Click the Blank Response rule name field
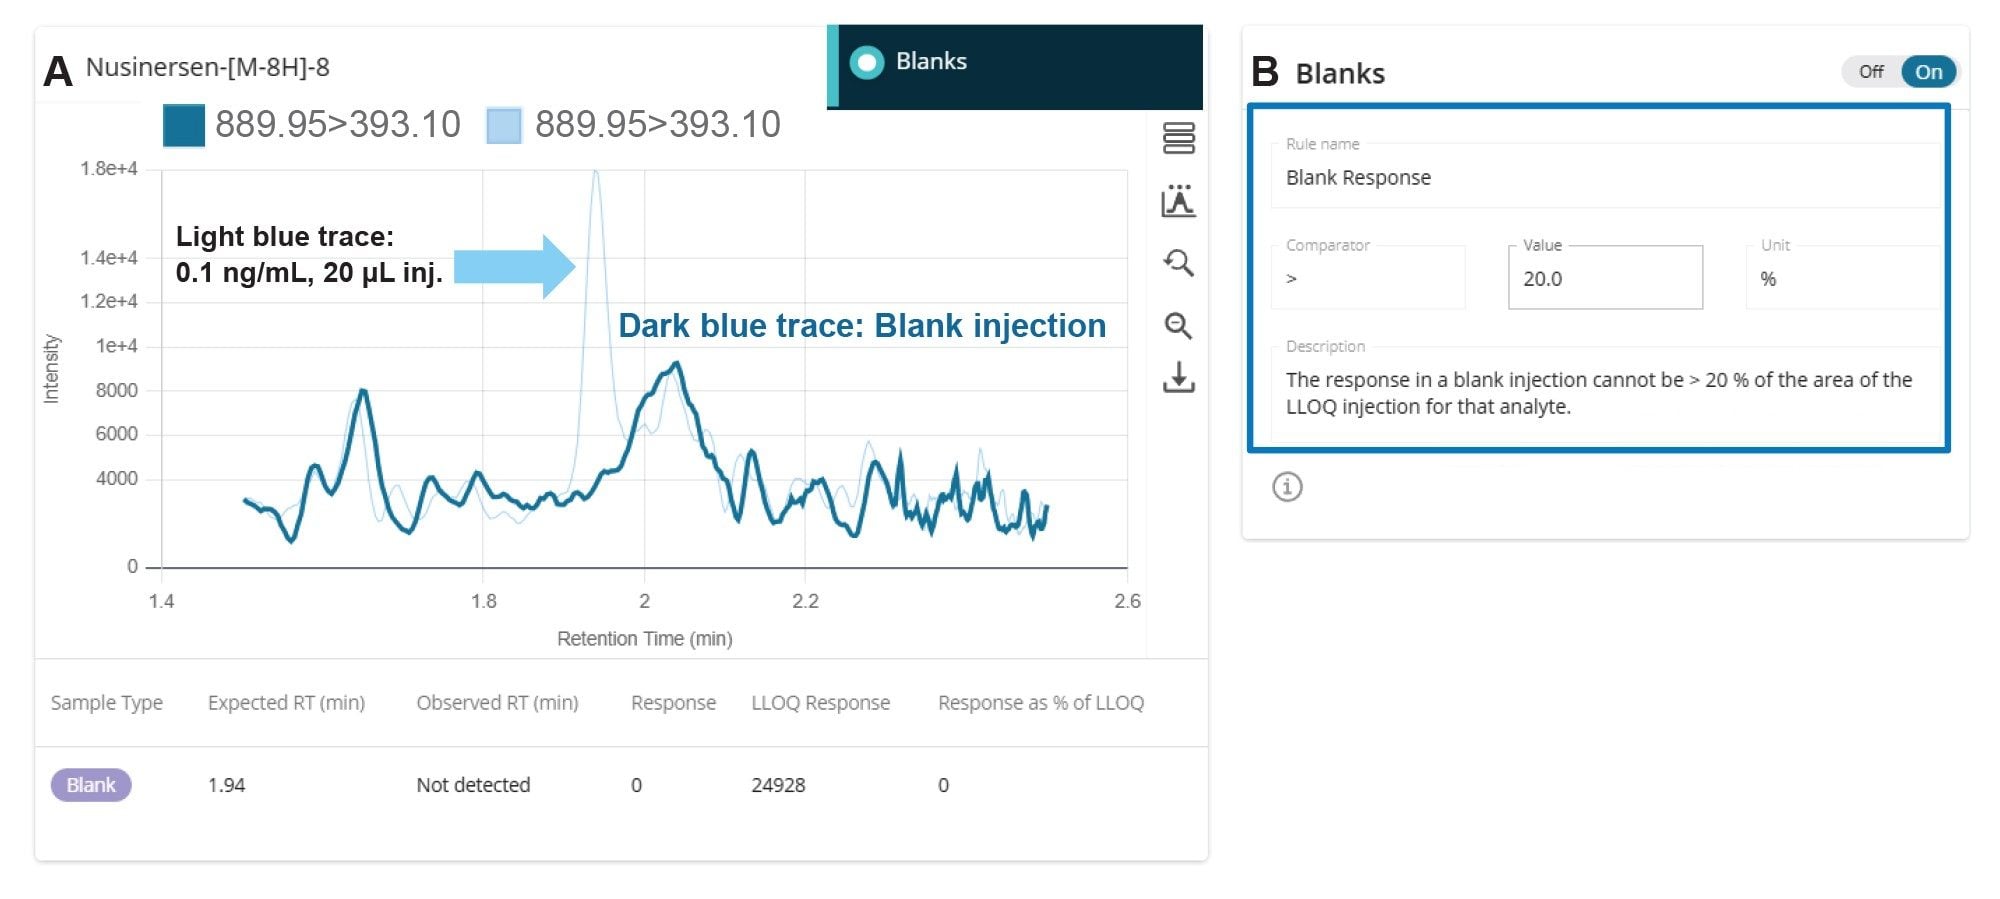This screenshot has width=2000, height=899. (1600, 177)
